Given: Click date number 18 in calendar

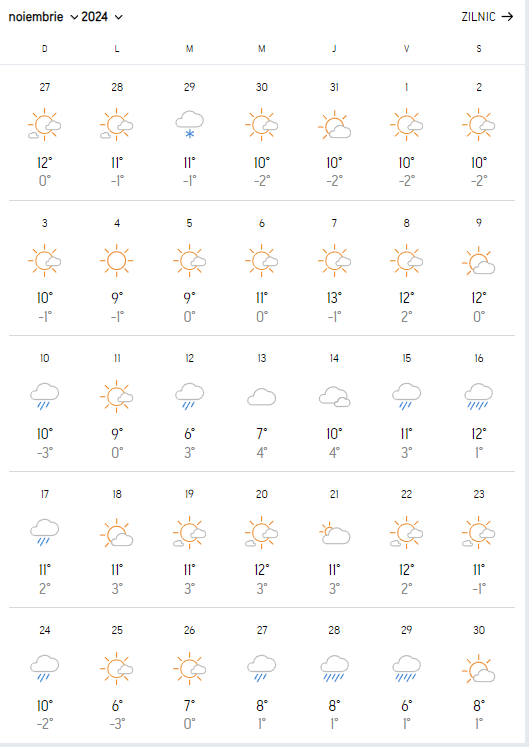Looking at the screenshot, I should (117, 494).
